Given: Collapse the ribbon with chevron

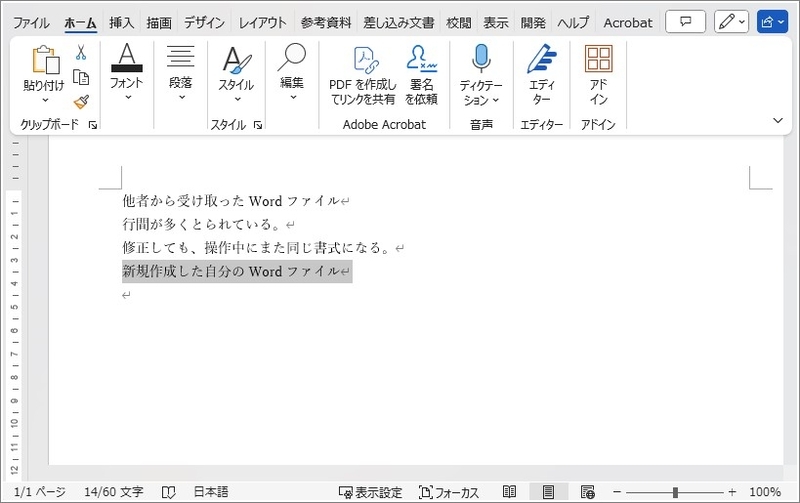Looking at the screenshot, I should click(778, 120).
